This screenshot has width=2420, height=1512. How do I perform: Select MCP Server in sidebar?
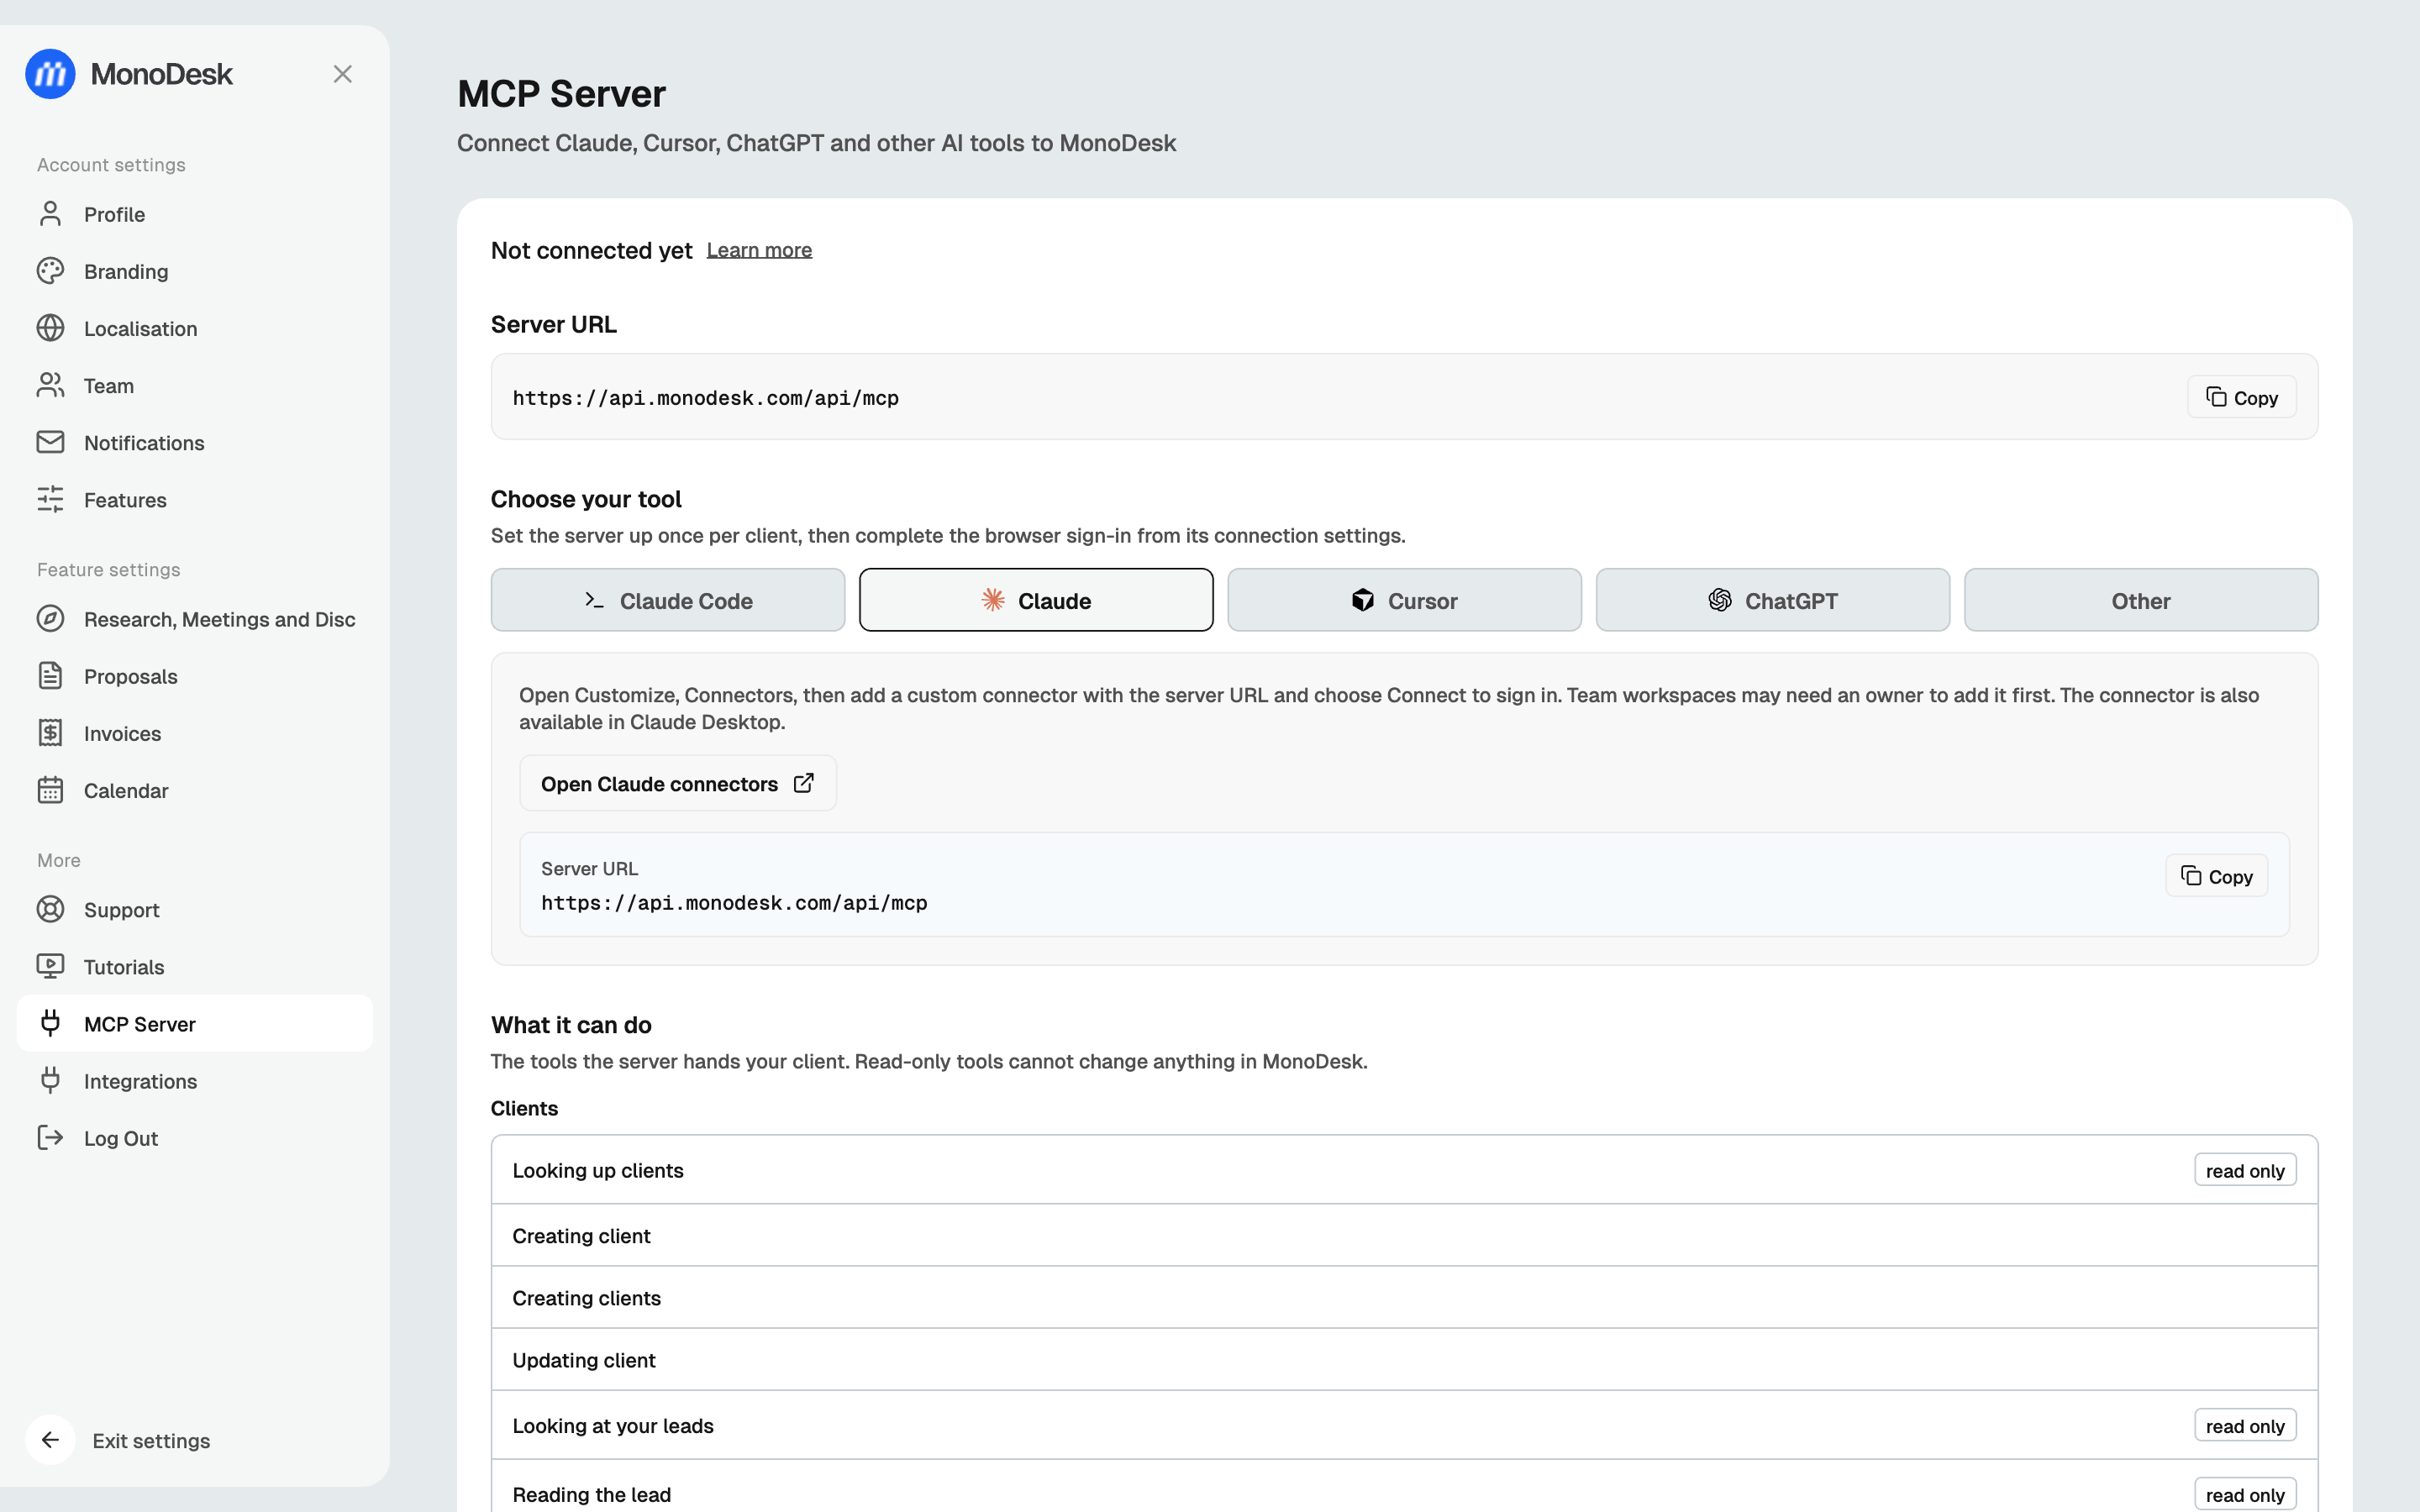click(x=195, y=1023)
